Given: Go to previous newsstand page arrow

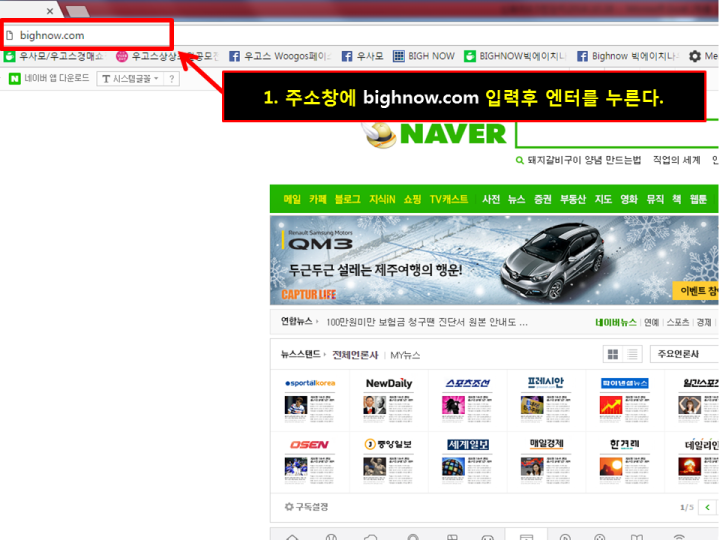Looking at the screenshot, I should pos(708,507).
